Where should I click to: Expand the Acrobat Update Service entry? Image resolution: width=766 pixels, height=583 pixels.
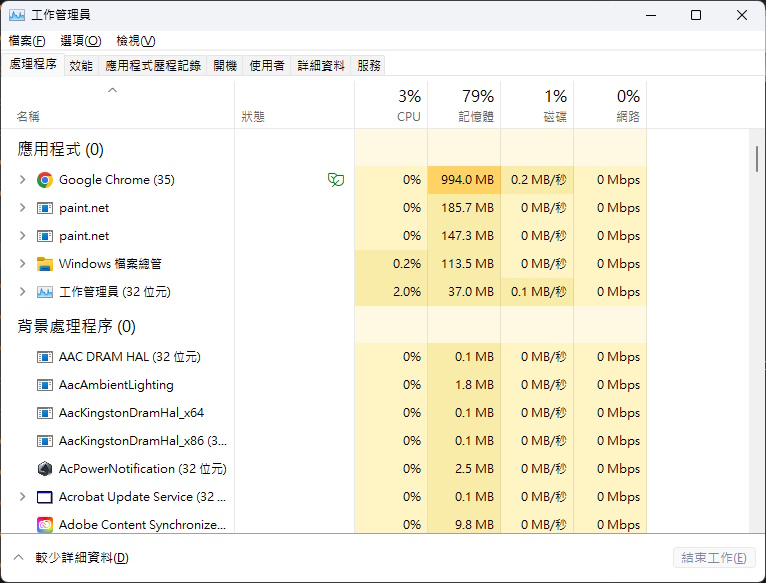pos(22,497)
